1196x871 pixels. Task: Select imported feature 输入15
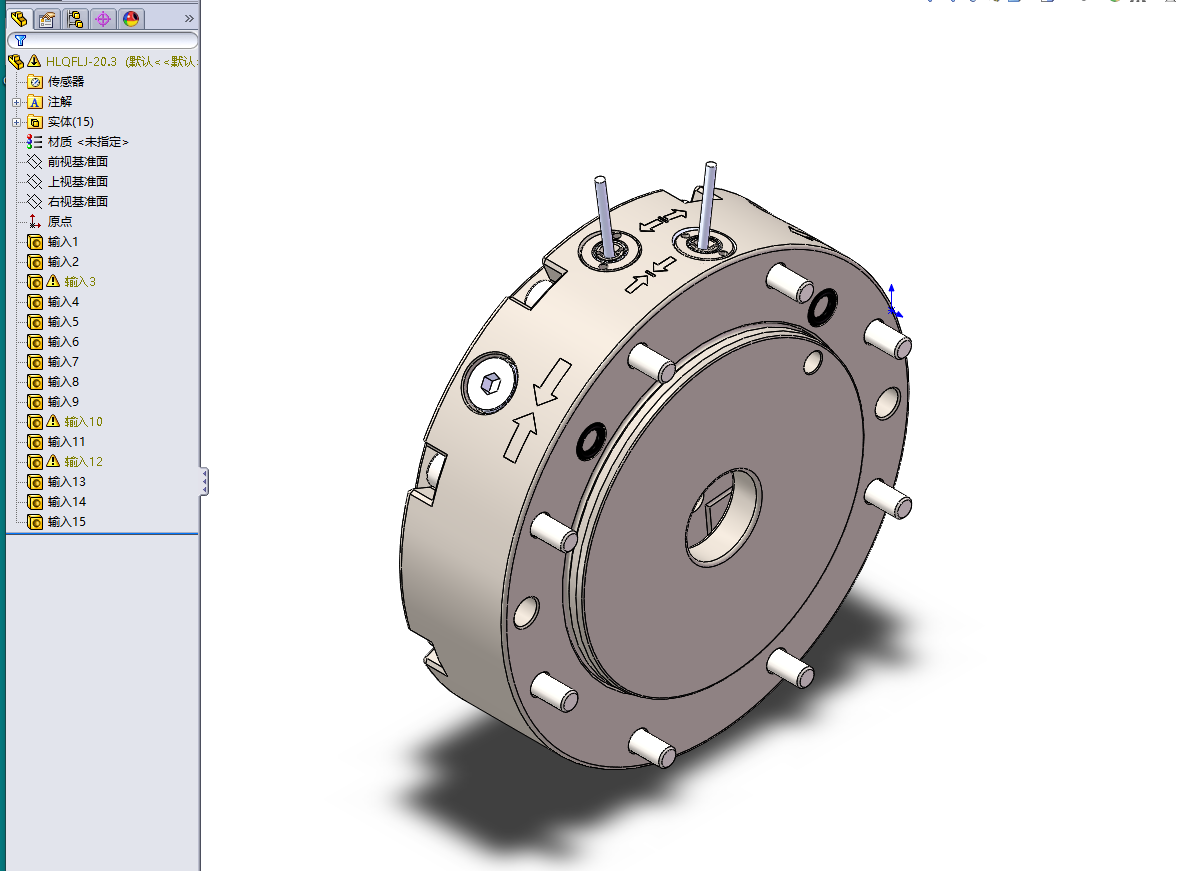click(66, 522)
